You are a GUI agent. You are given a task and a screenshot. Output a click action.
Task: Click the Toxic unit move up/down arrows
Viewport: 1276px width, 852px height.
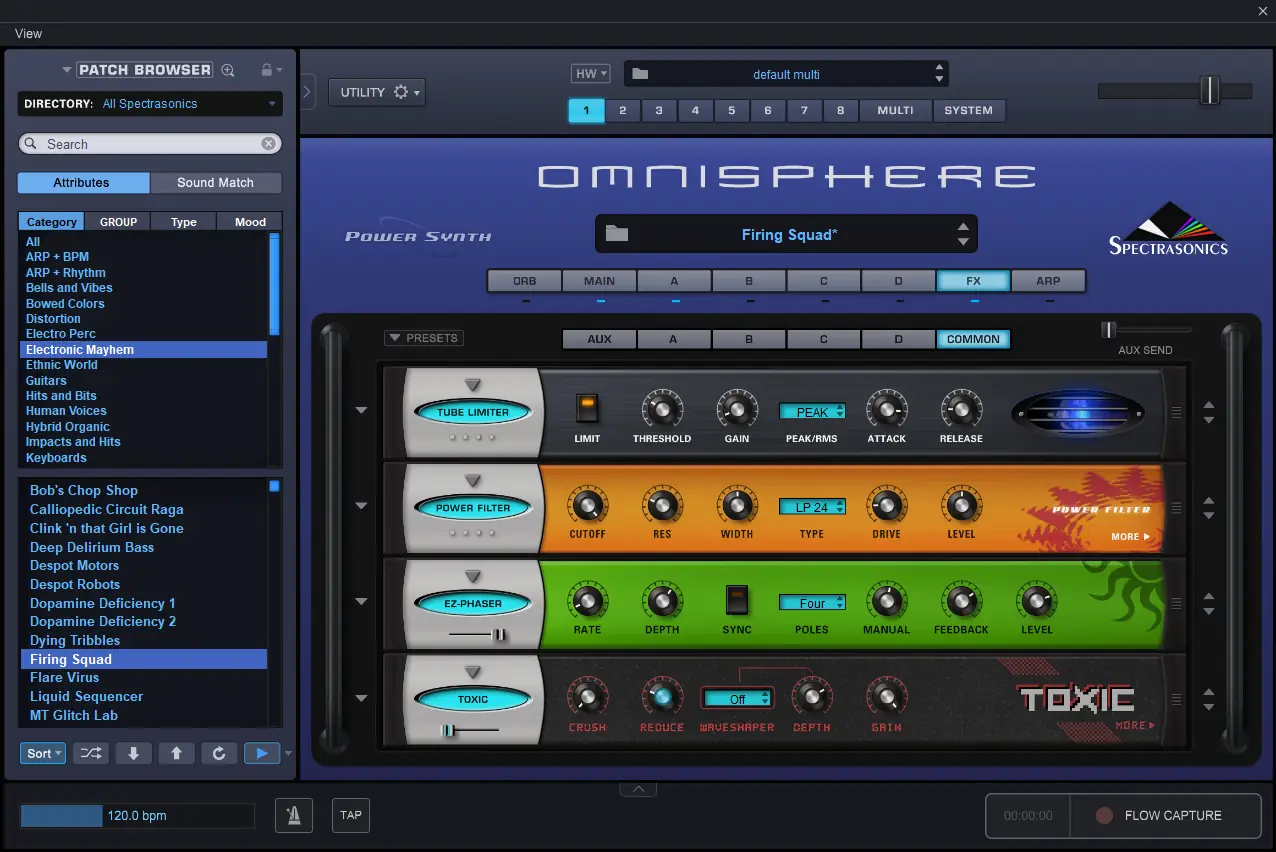coord(1209,699)
